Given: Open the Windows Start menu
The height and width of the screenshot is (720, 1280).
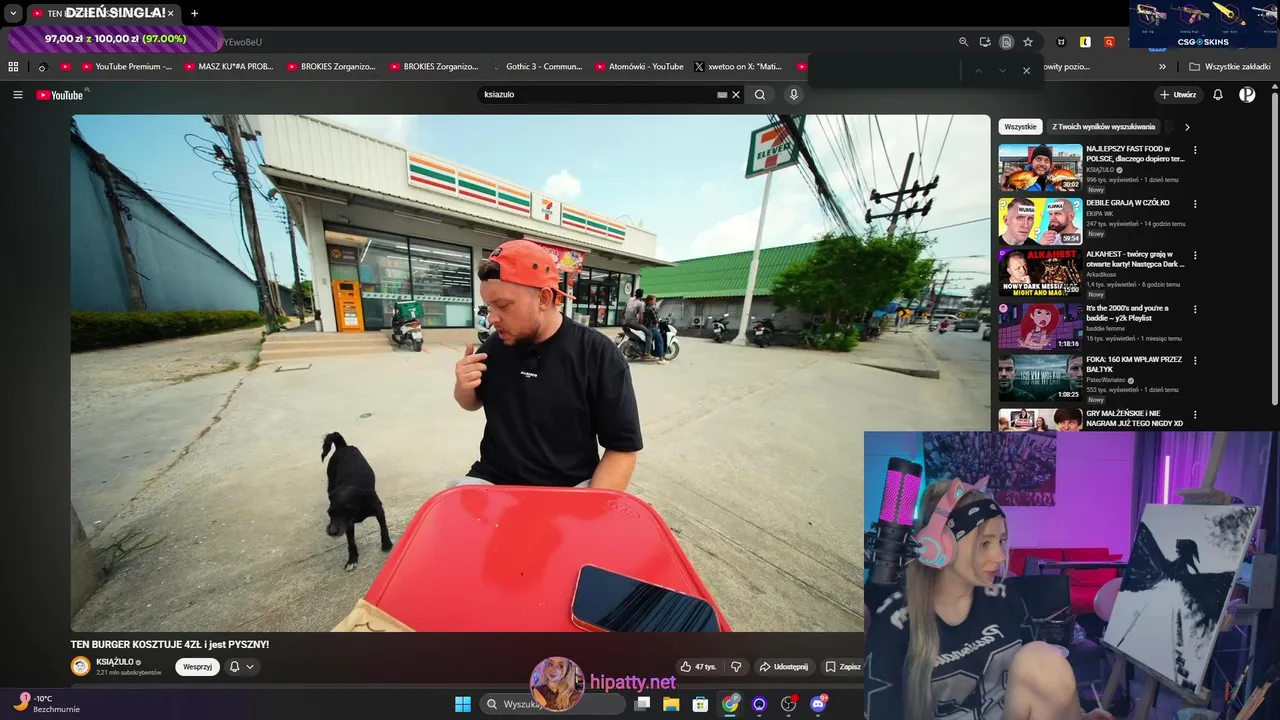Looking at the screenshot, I should (463, 704).
